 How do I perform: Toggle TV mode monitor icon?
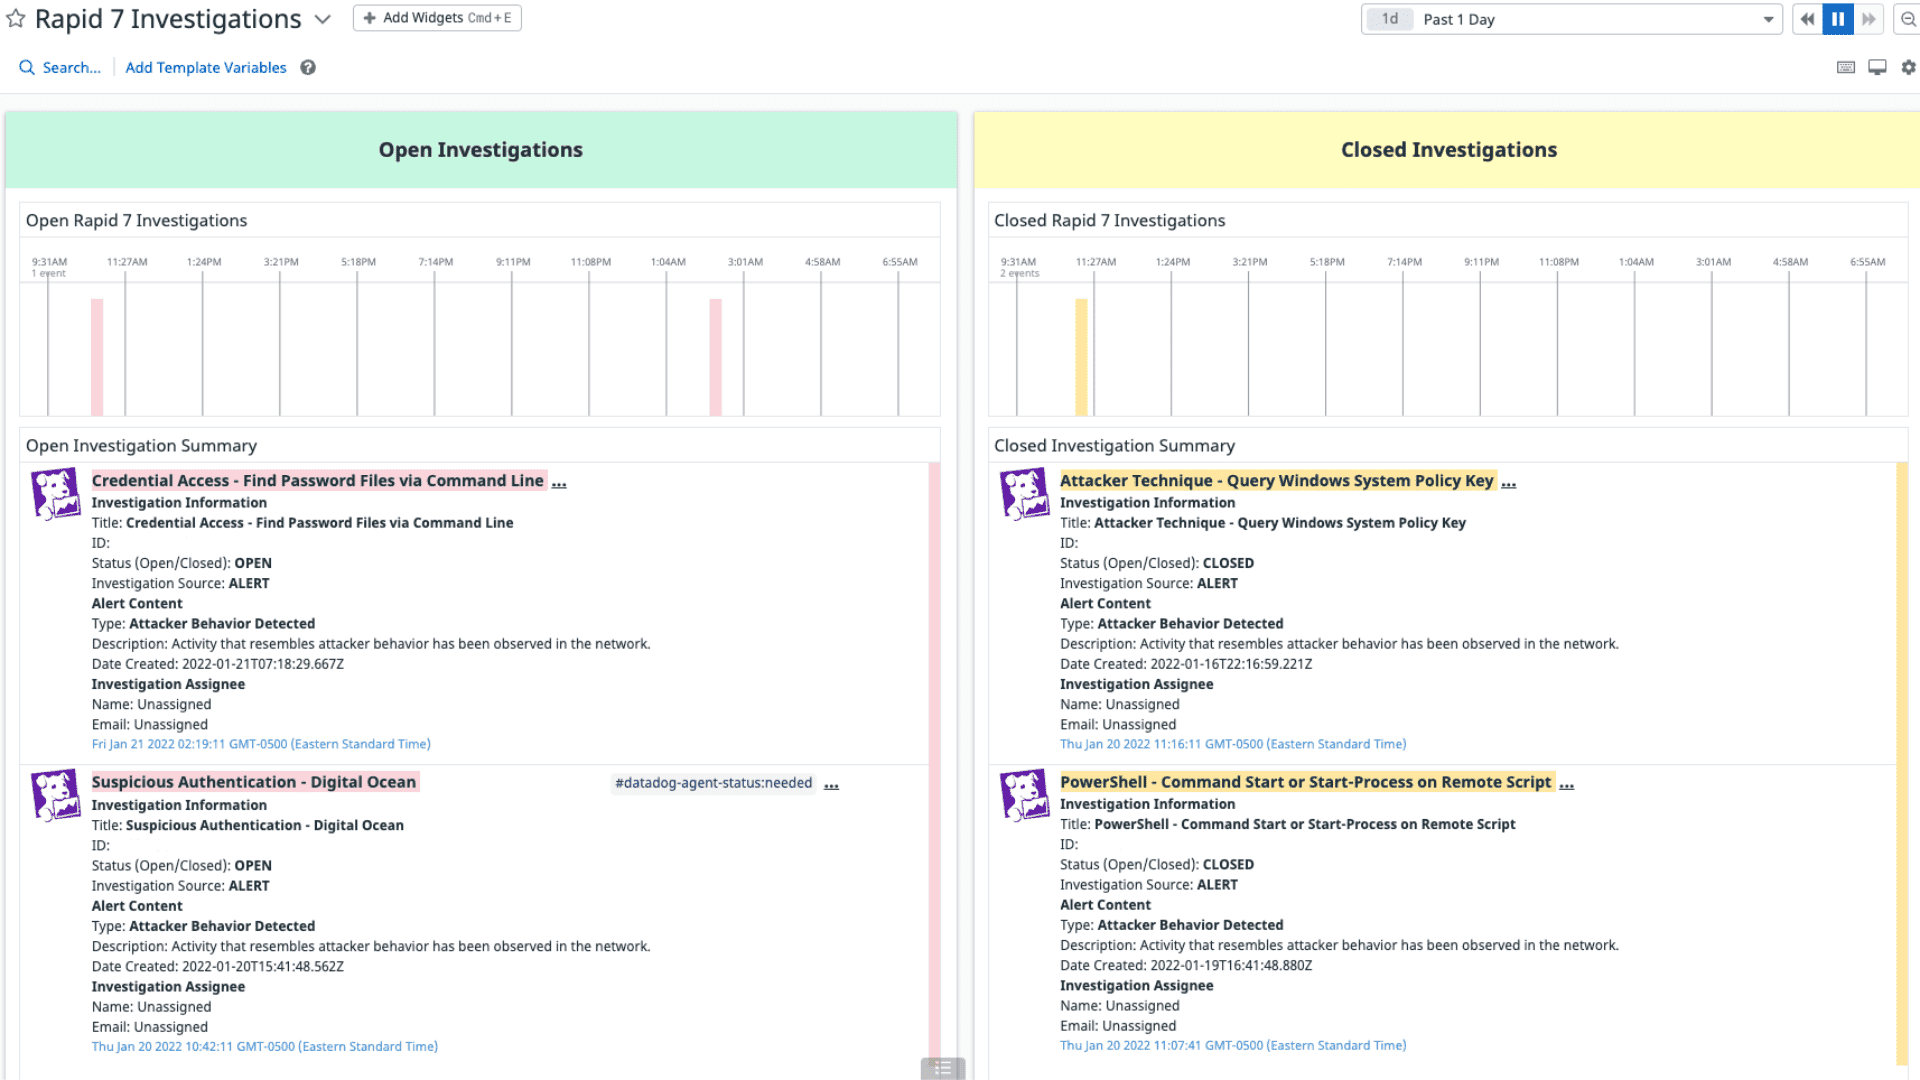pos(1877,67)
